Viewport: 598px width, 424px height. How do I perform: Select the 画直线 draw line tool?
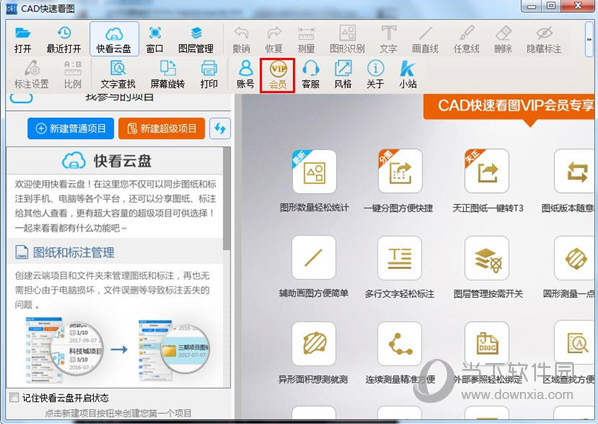point(425,40)
